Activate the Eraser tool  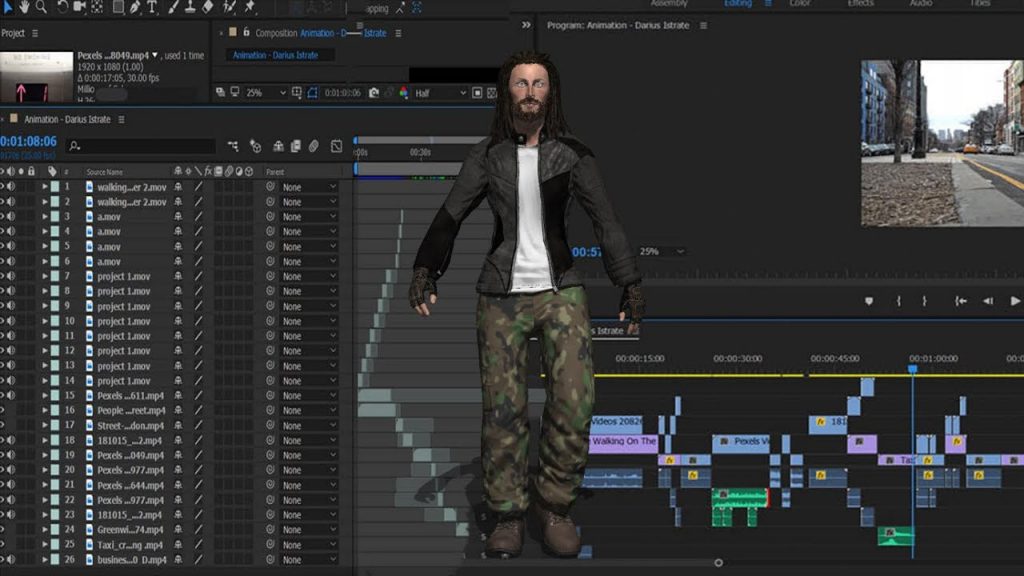coord(207,7)
